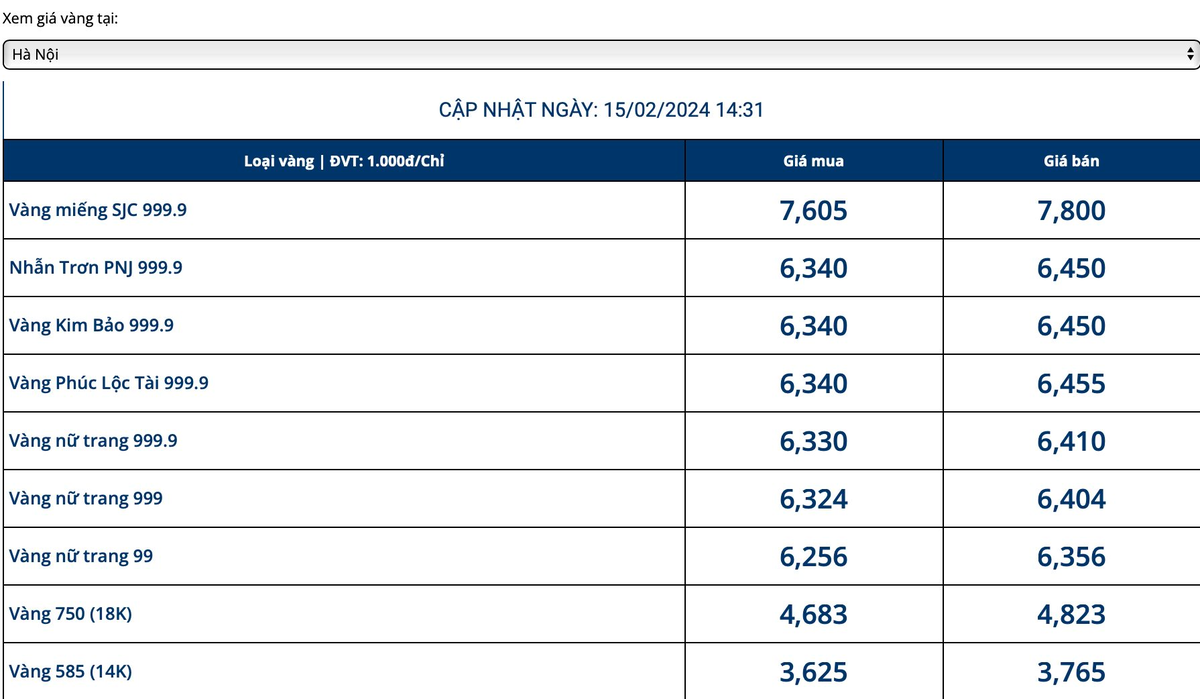Click the Vàng nữ trang 99 label
Viewport: 1200px width, 699px height.
81,555
